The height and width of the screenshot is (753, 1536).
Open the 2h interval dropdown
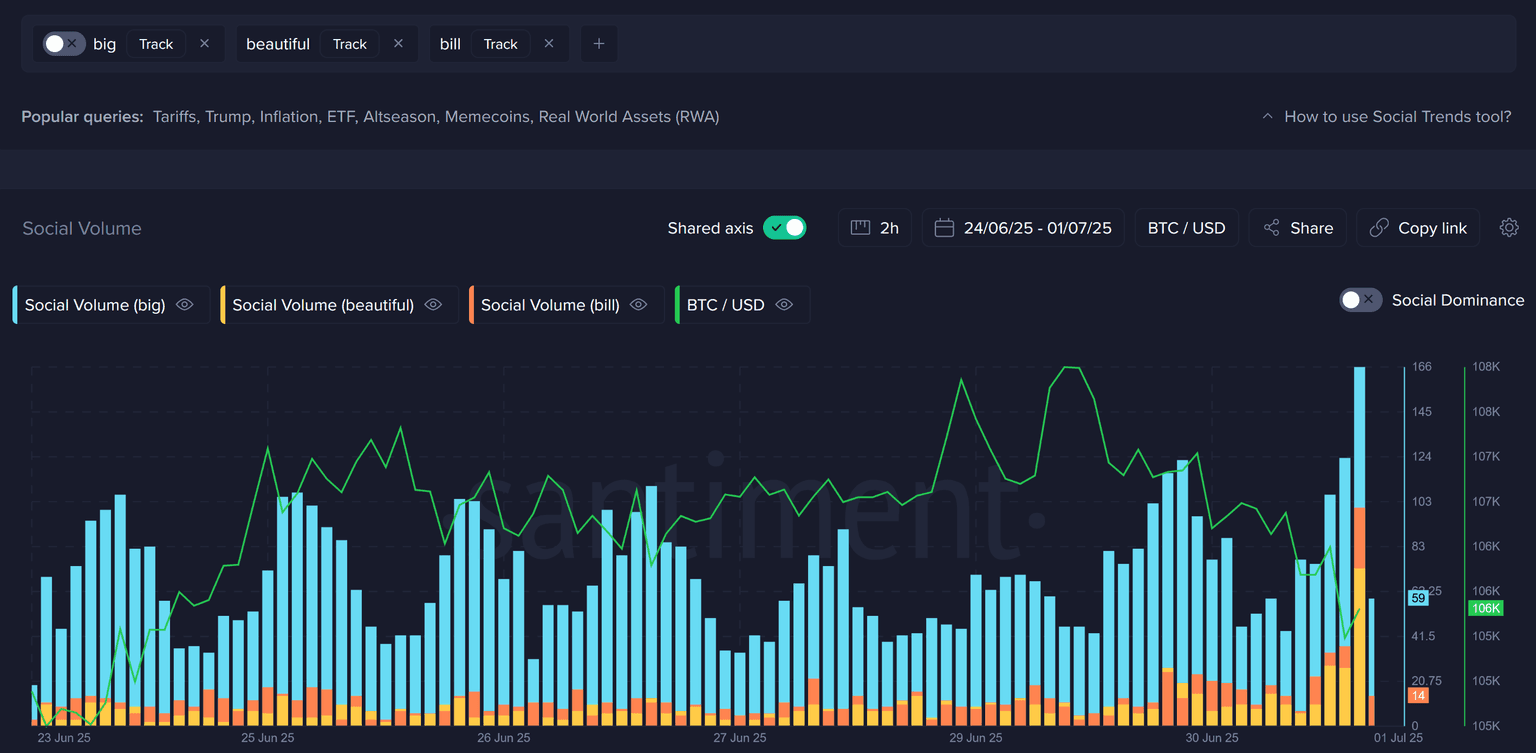875,228
